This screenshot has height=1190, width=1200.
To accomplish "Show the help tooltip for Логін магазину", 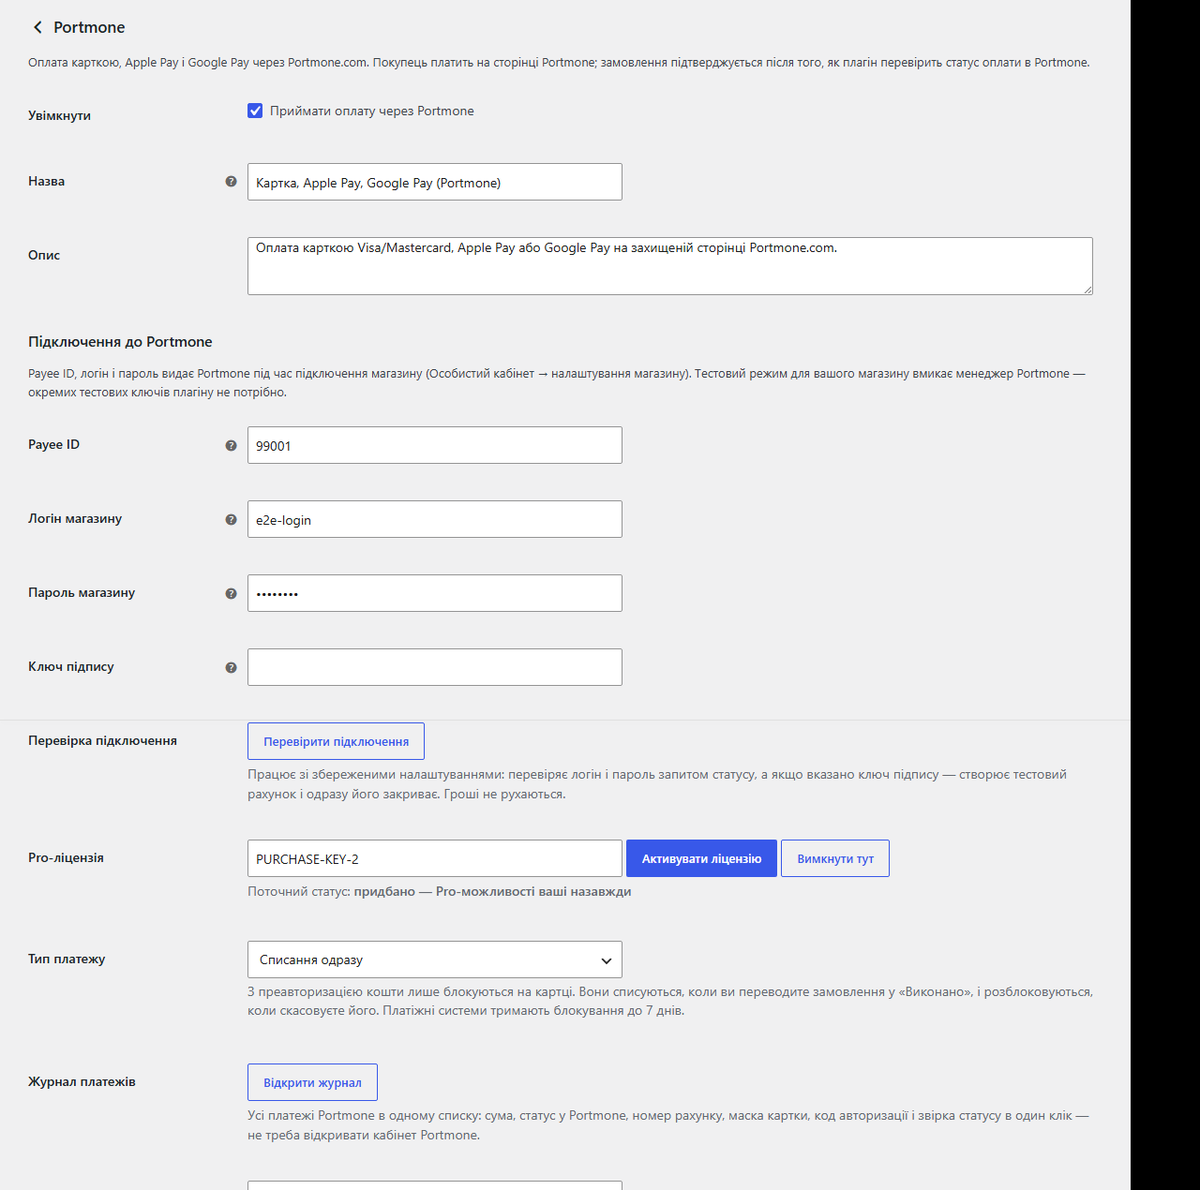I will 231,520.
